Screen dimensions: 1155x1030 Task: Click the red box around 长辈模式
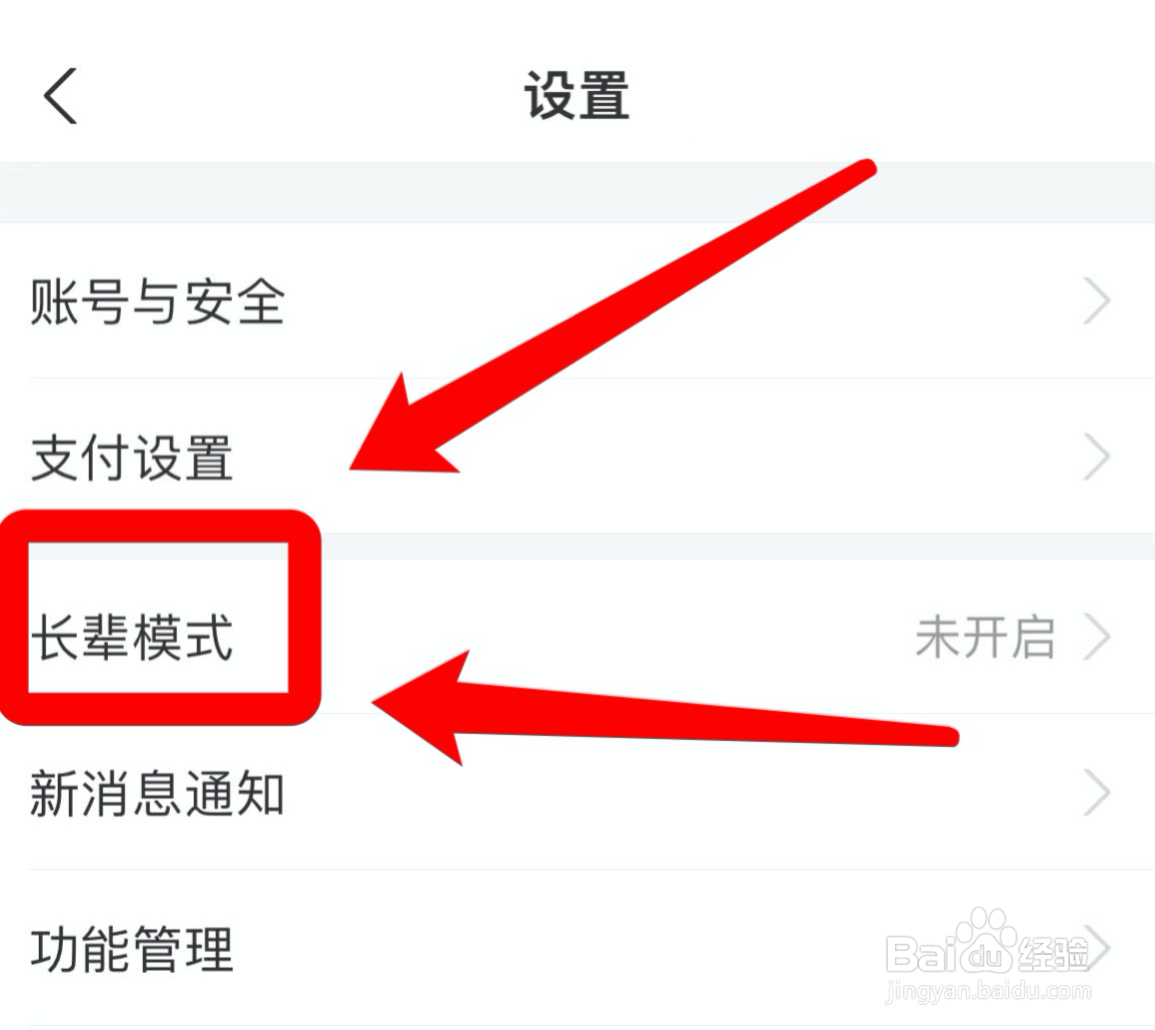[159, 617]
